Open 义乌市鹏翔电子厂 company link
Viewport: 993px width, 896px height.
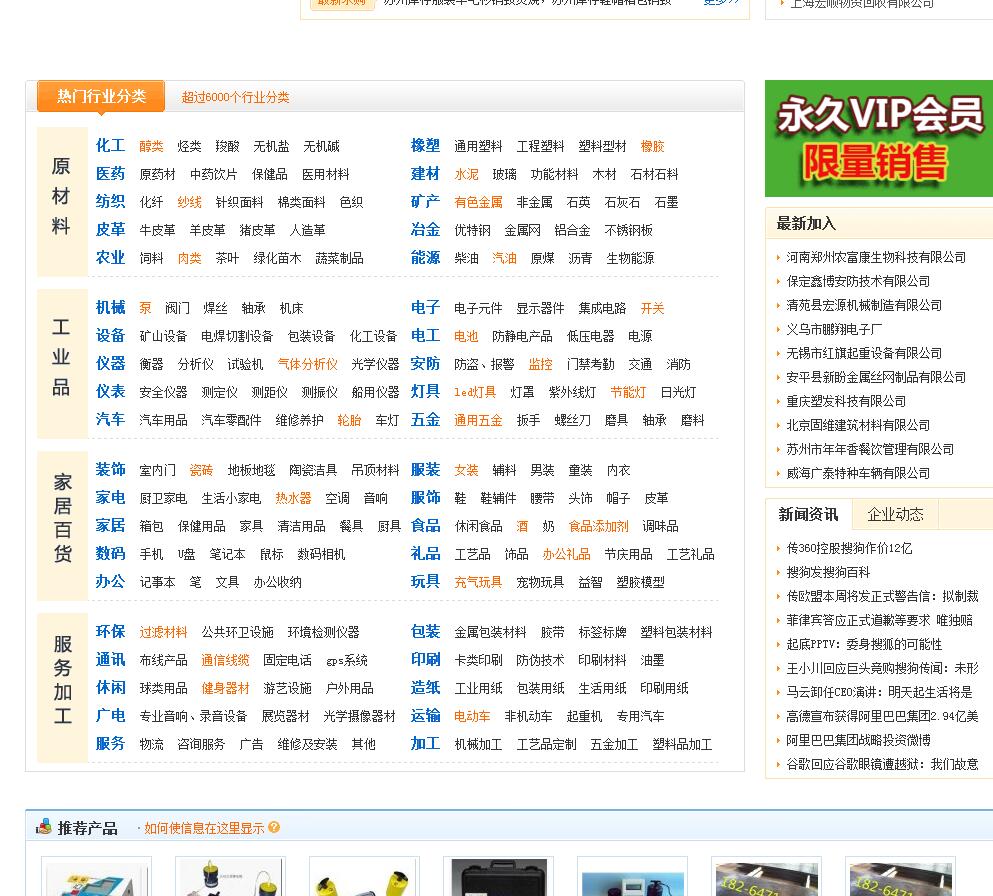[834, 329]
